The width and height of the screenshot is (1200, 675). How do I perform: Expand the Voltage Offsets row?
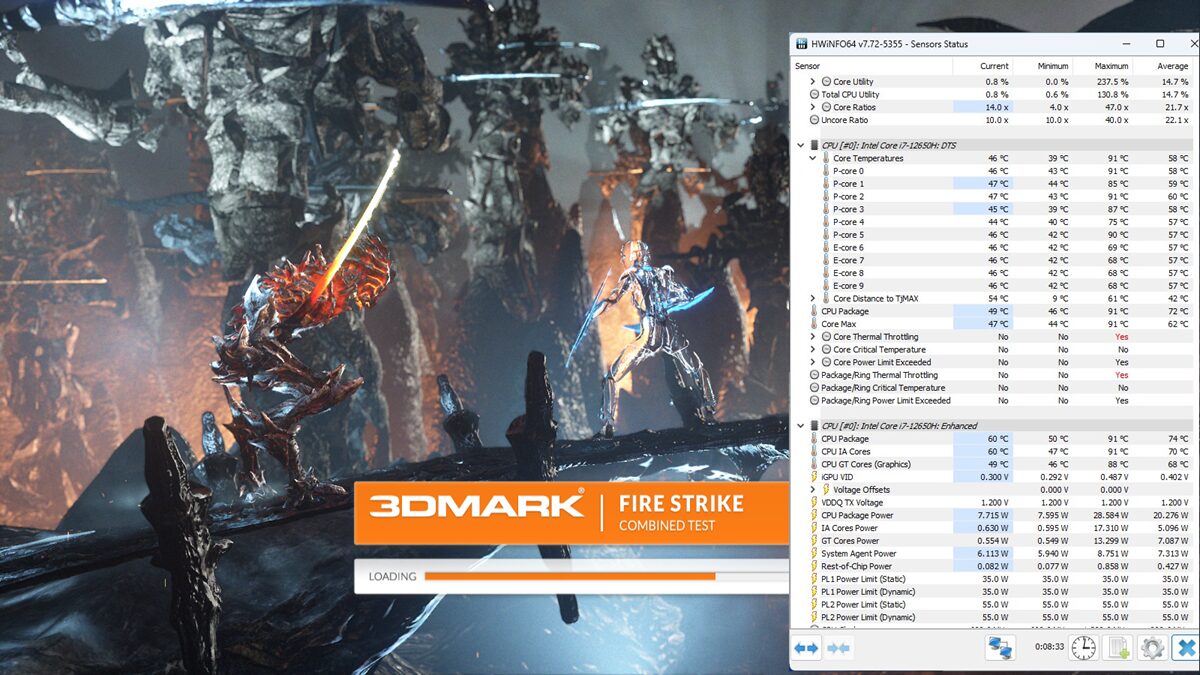813,490
